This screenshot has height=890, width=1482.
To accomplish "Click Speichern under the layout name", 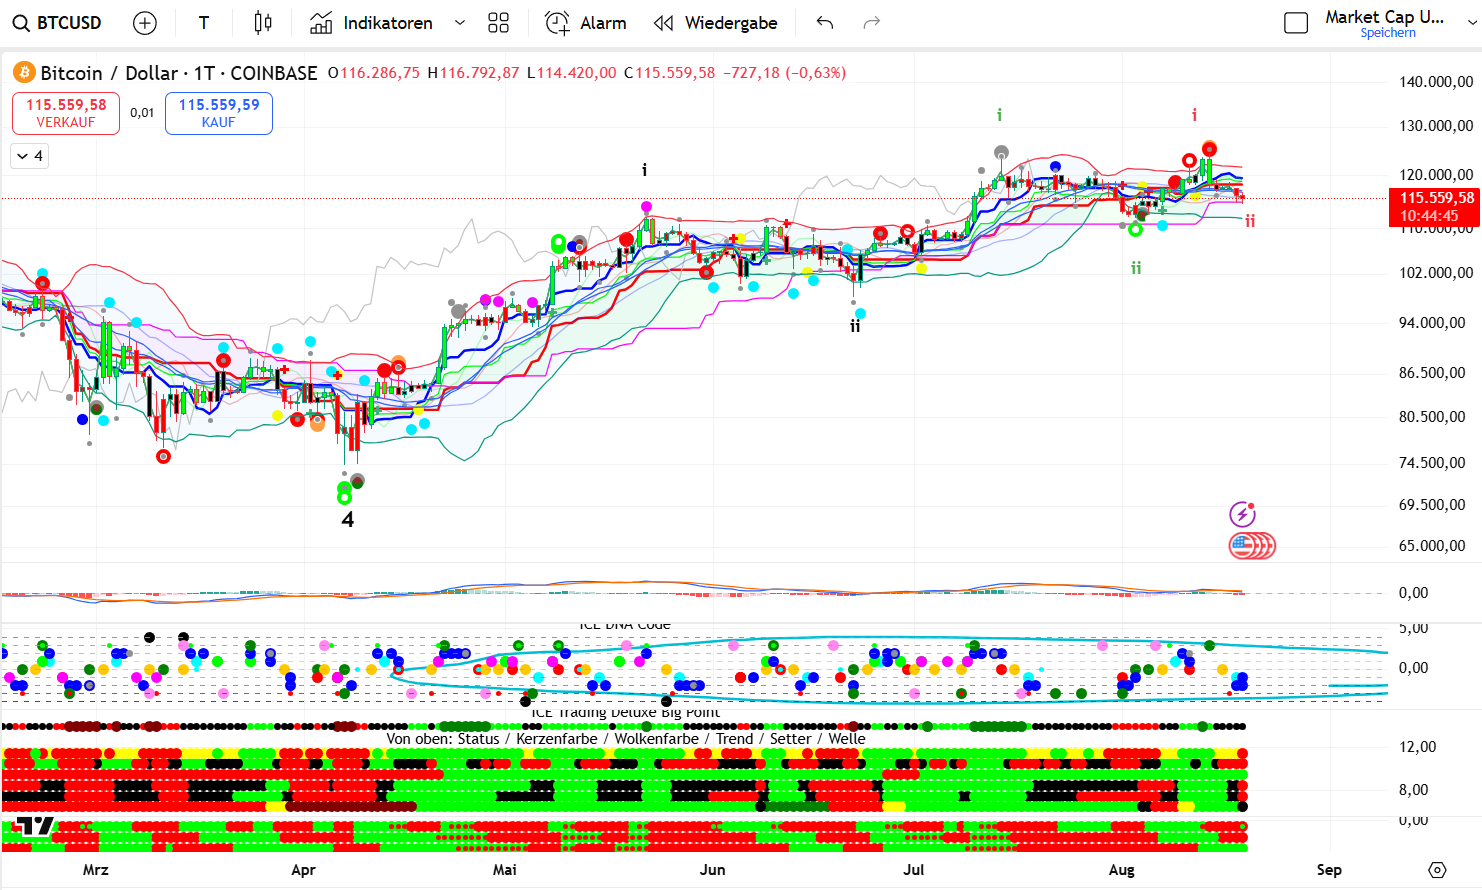I will (1388, 33).
